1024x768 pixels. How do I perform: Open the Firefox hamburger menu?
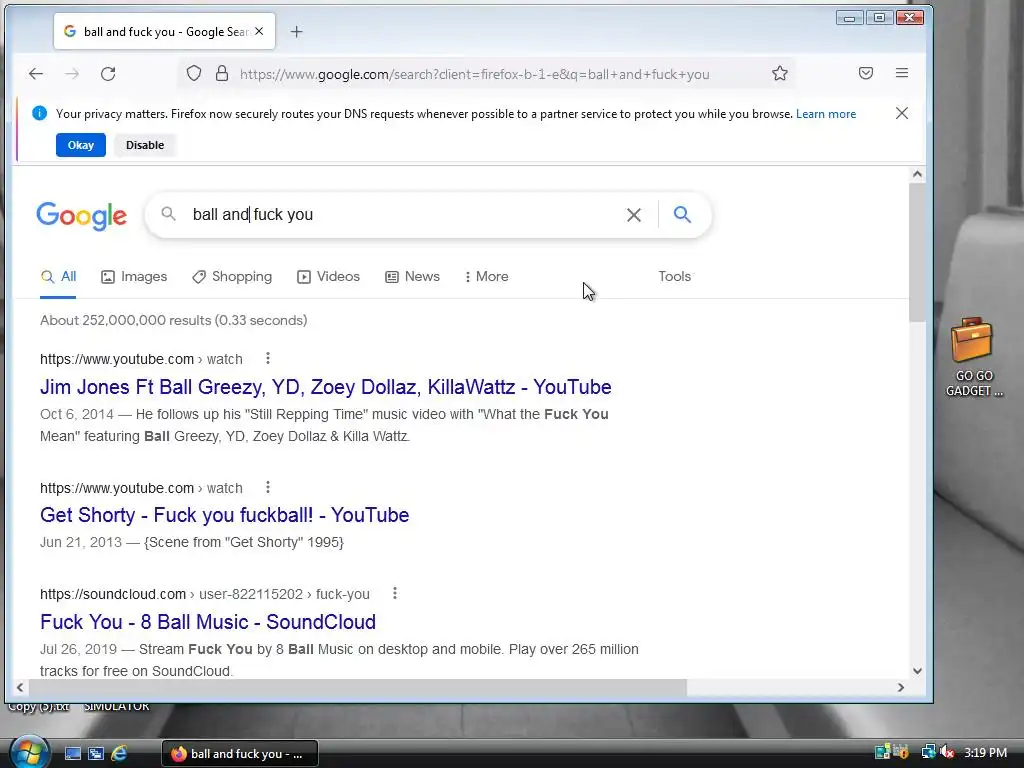pos(902,73)
